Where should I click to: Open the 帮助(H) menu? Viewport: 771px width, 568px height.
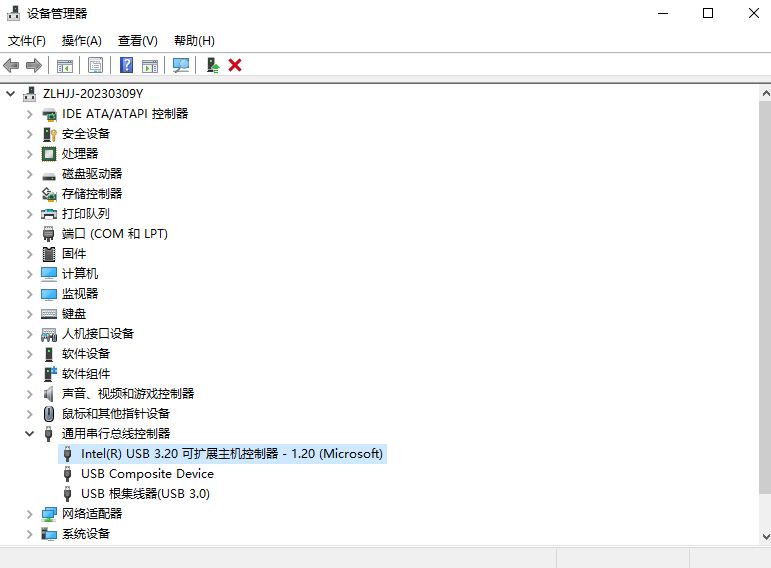click(194, 41)
